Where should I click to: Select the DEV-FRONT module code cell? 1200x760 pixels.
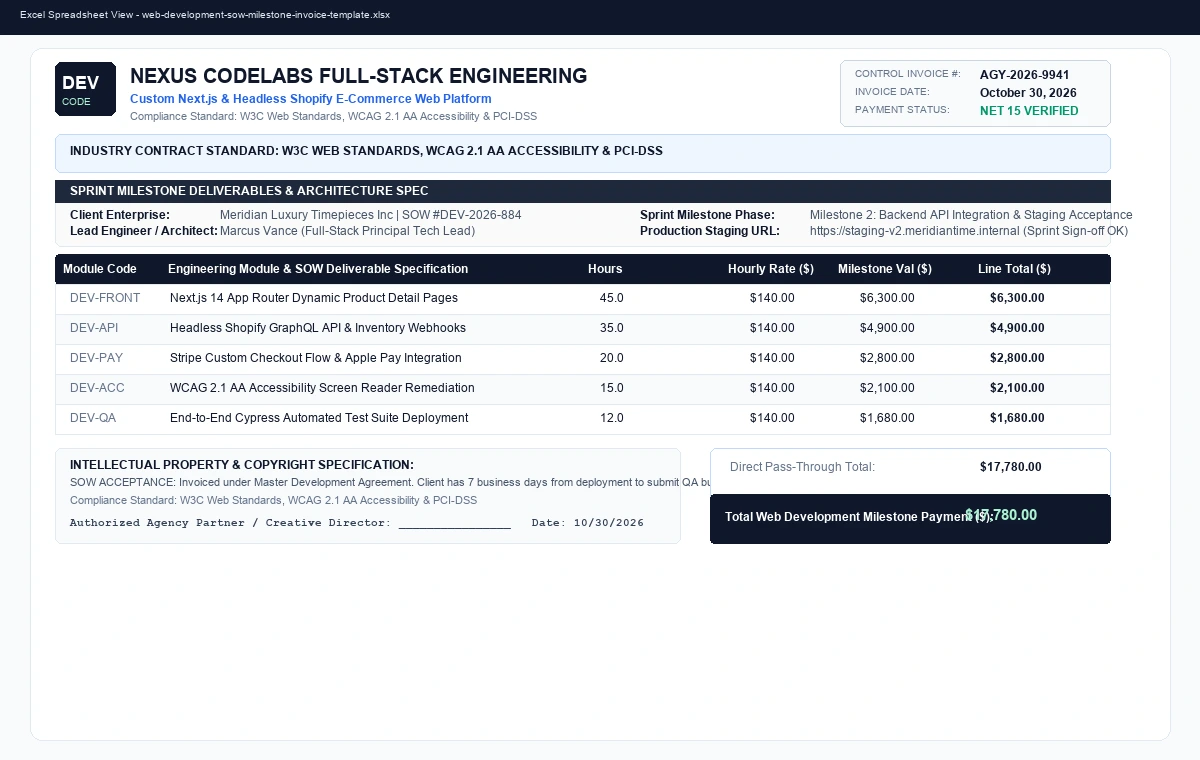[105, 298]
